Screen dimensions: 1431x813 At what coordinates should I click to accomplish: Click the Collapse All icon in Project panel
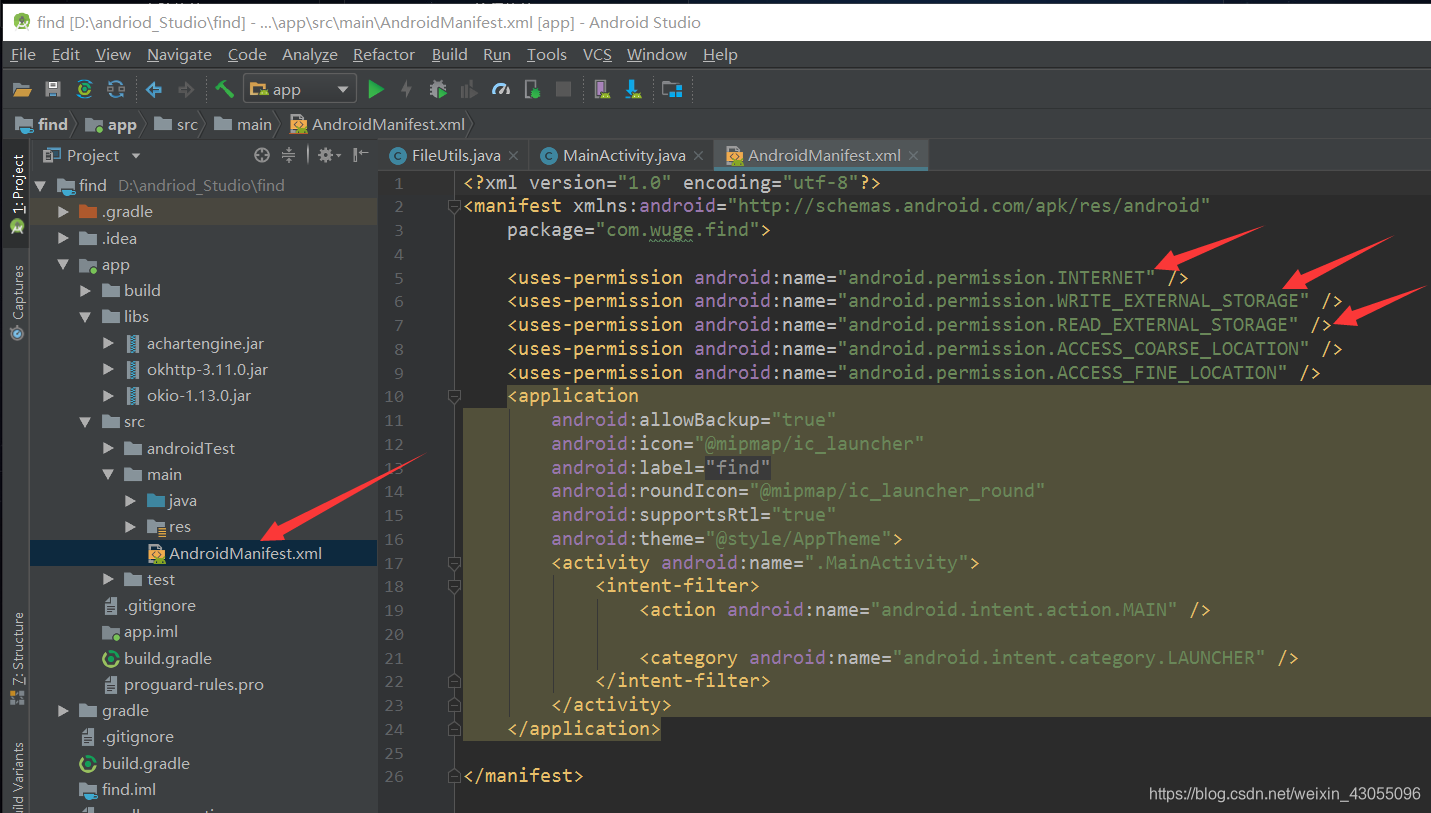tap(288, 155)
